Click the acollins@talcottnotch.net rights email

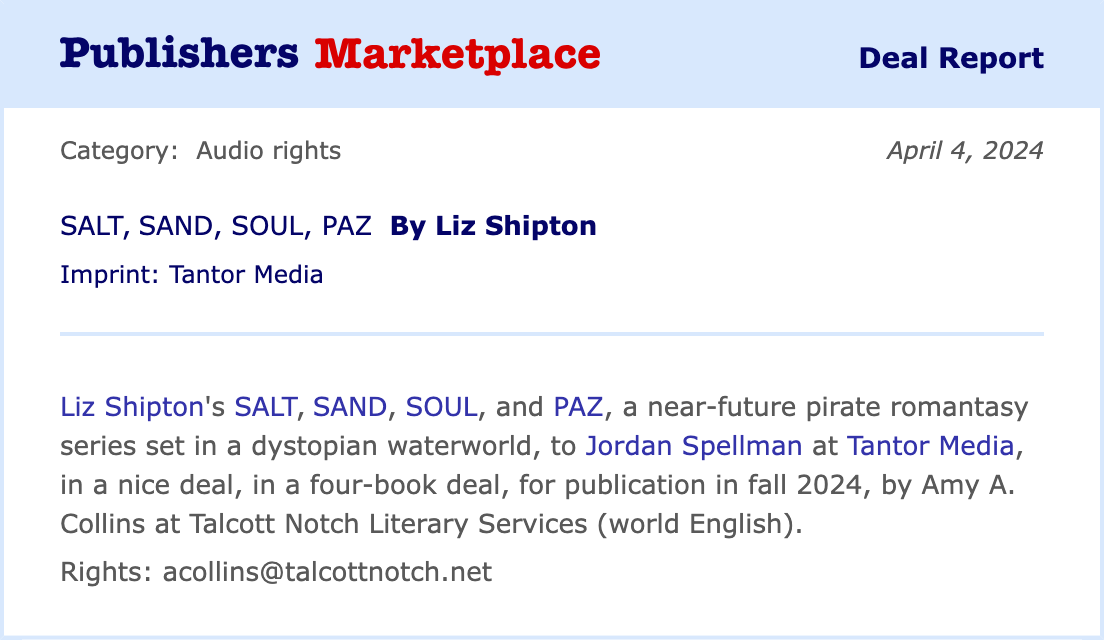point(327,572)
